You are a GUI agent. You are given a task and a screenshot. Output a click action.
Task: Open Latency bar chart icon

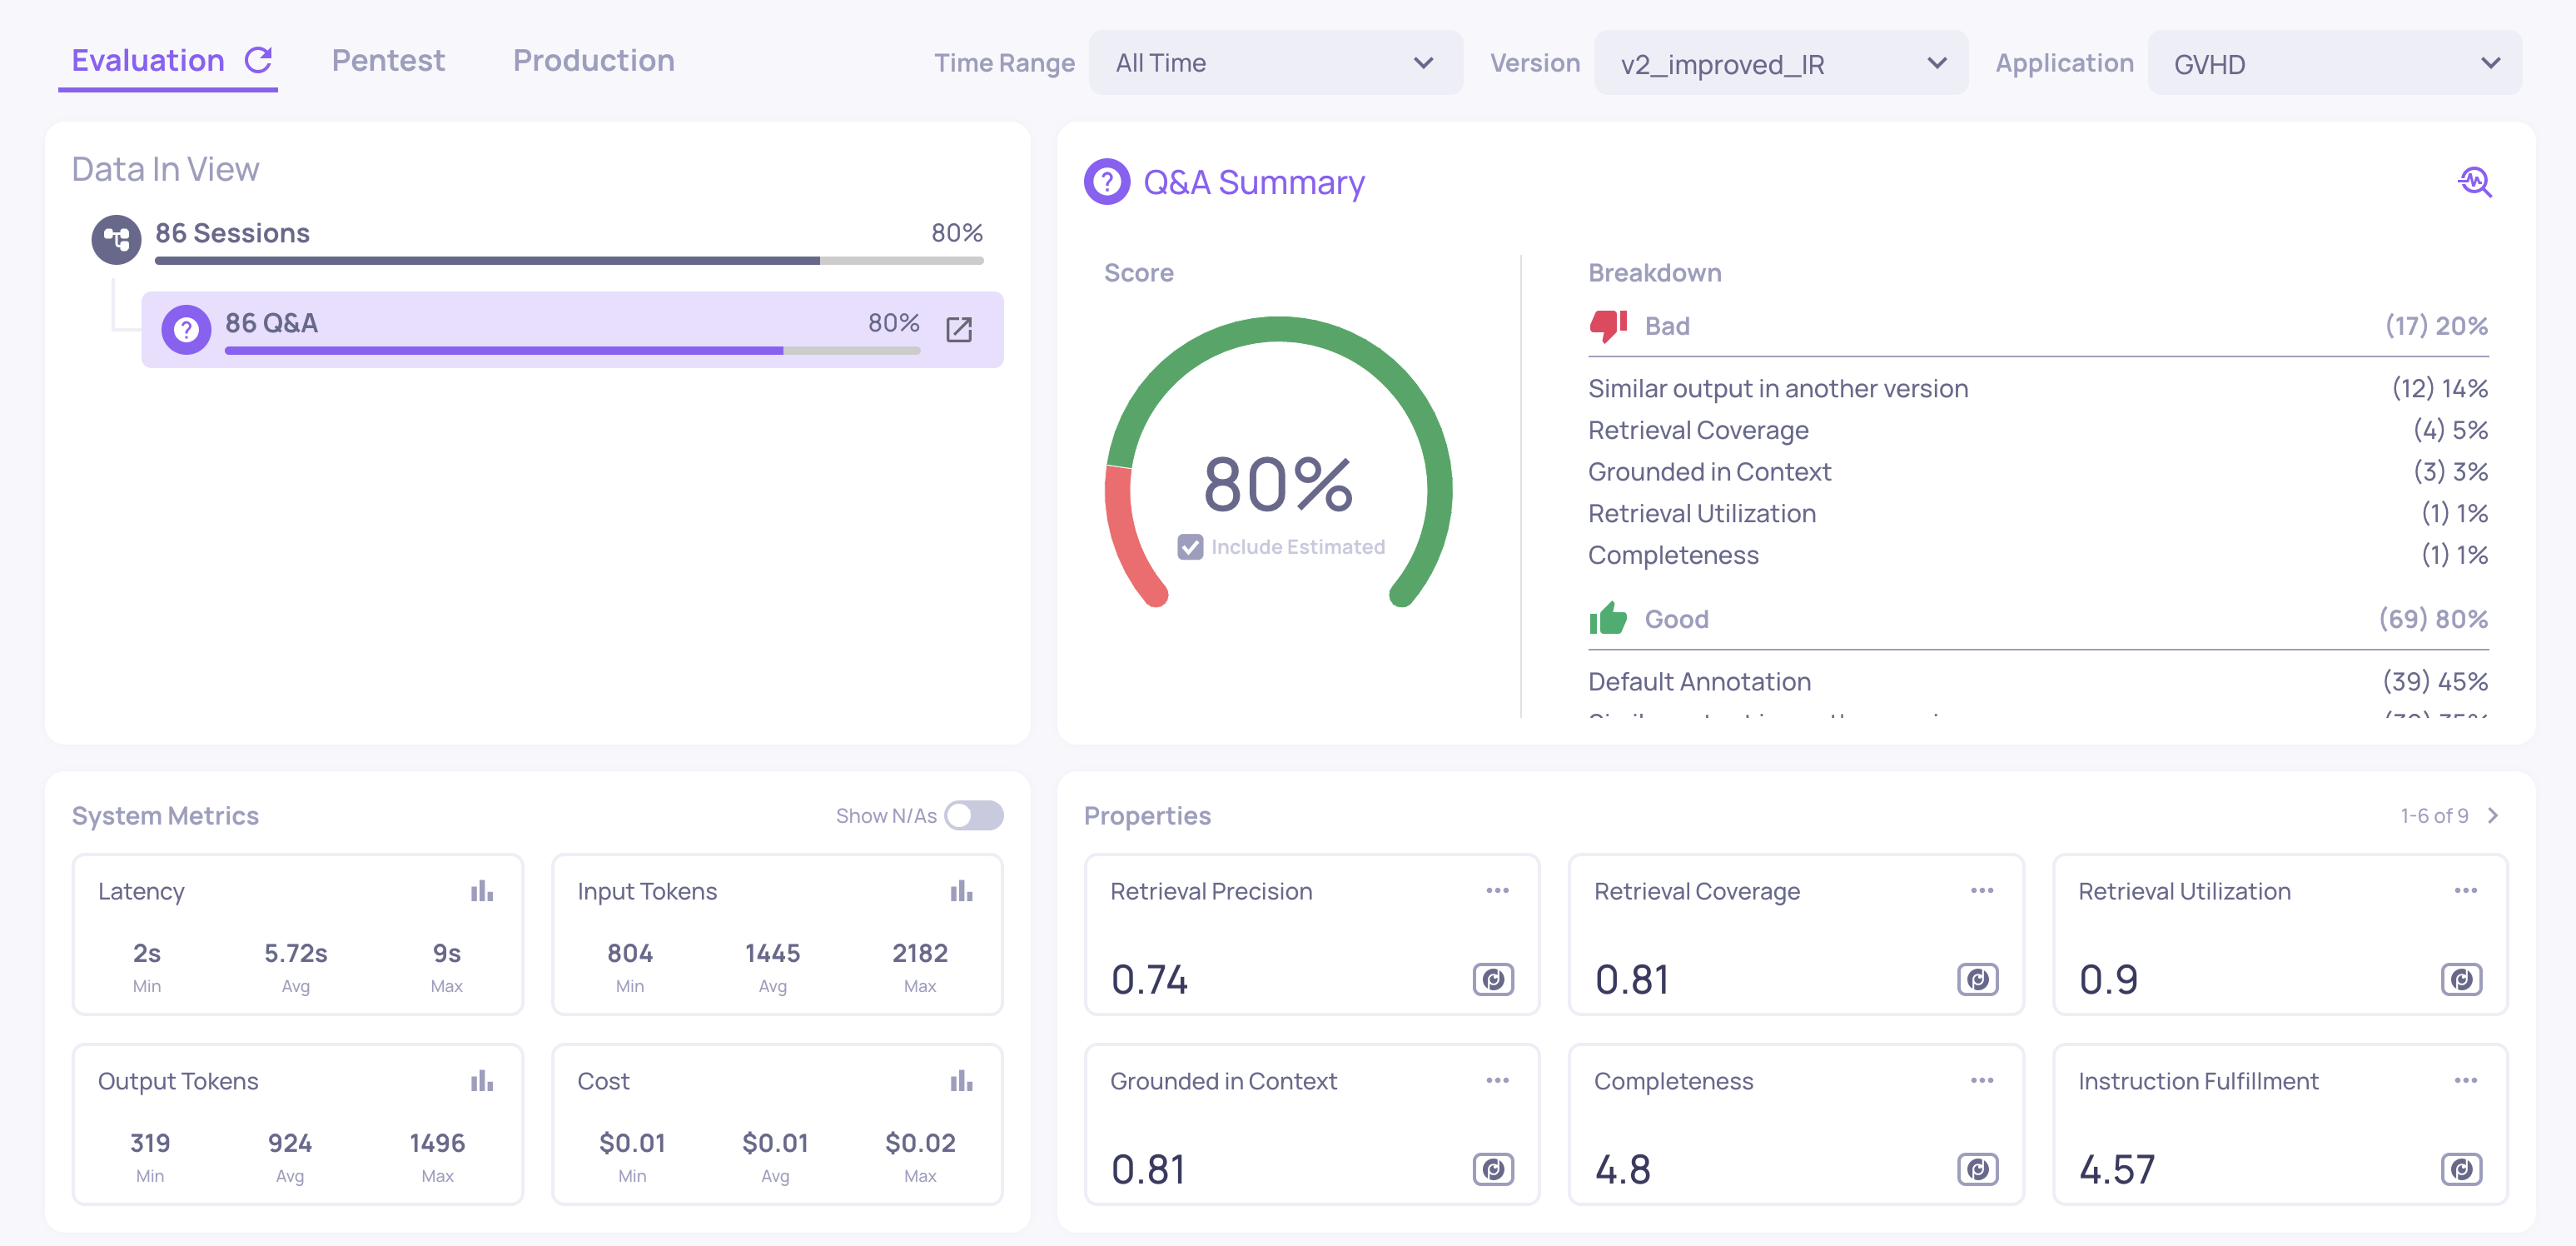point(482,891)
